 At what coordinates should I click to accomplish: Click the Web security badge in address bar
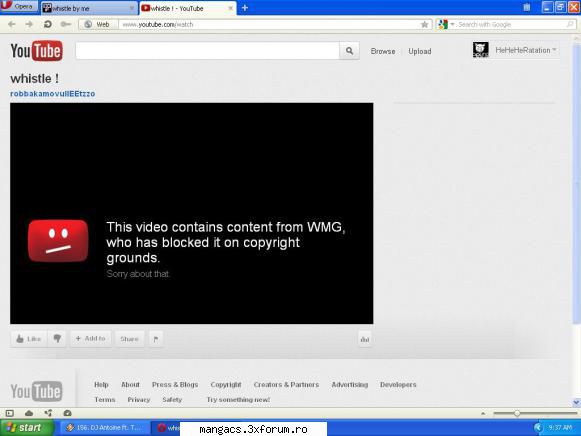pos(98,24)
